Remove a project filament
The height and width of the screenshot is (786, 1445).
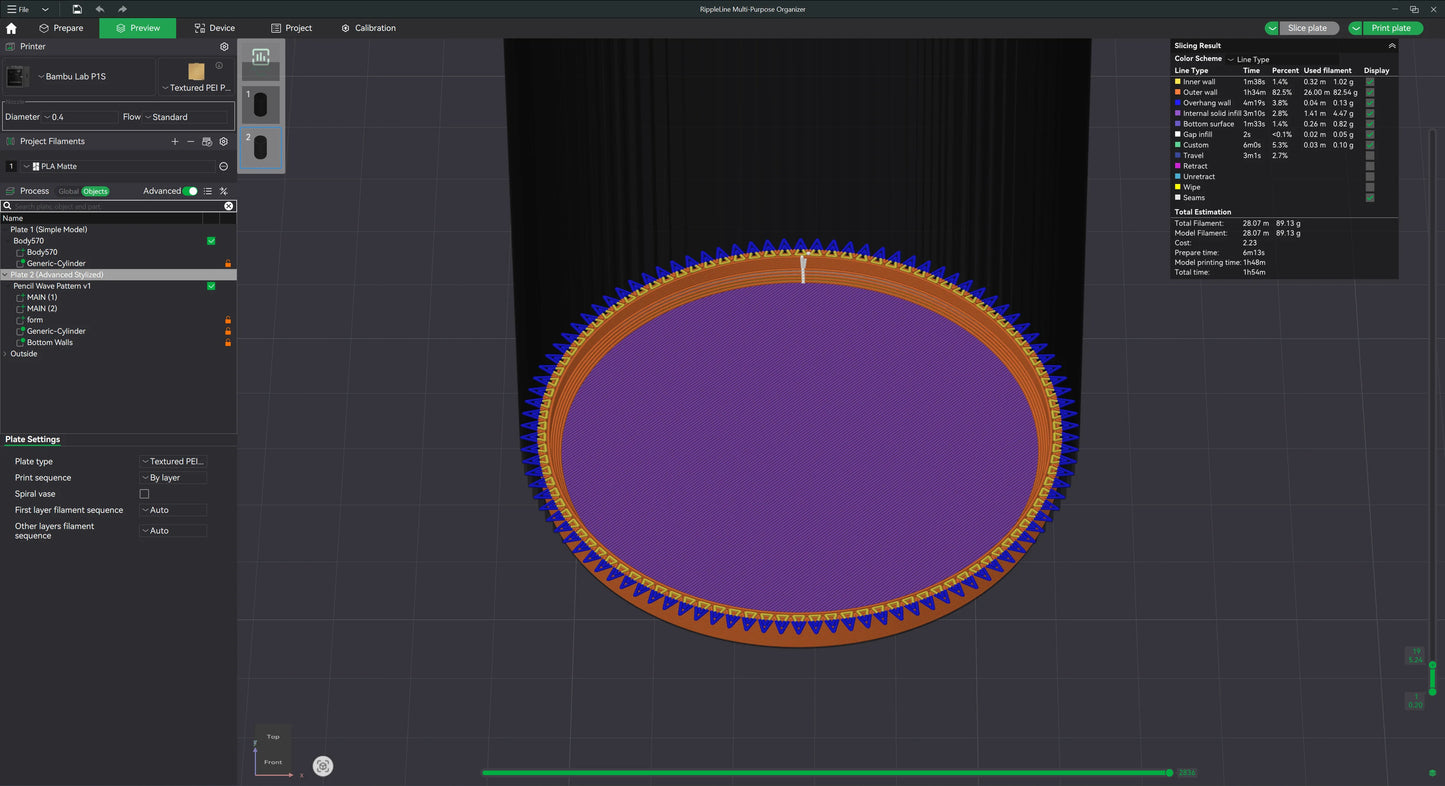point(191,142)
